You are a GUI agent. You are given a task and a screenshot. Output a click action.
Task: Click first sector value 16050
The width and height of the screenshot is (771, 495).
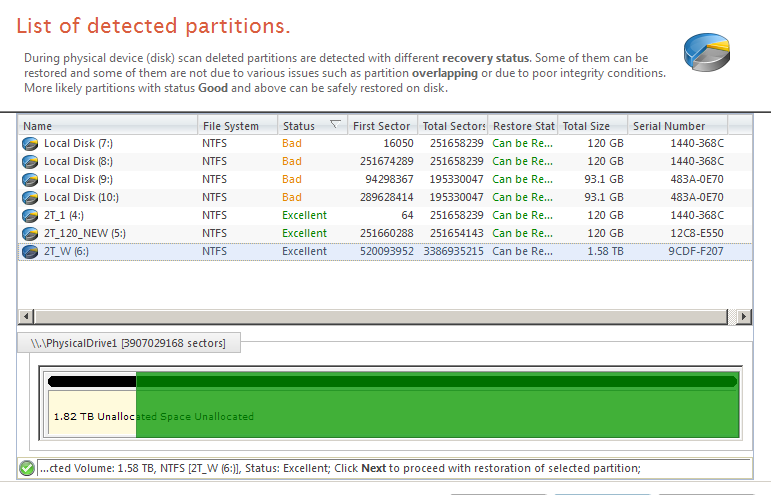(x=398, y=144)
